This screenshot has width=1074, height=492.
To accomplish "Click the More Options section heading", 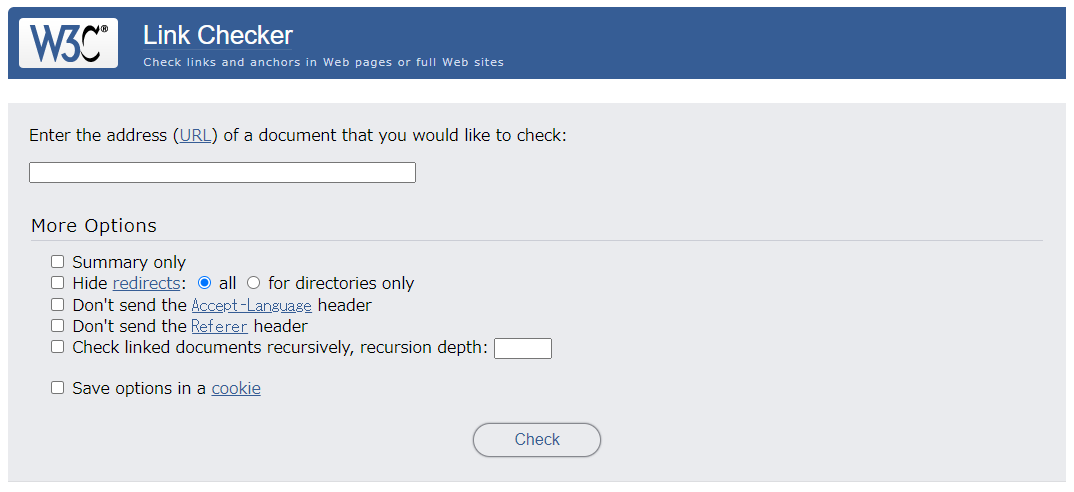I will 94,225.
